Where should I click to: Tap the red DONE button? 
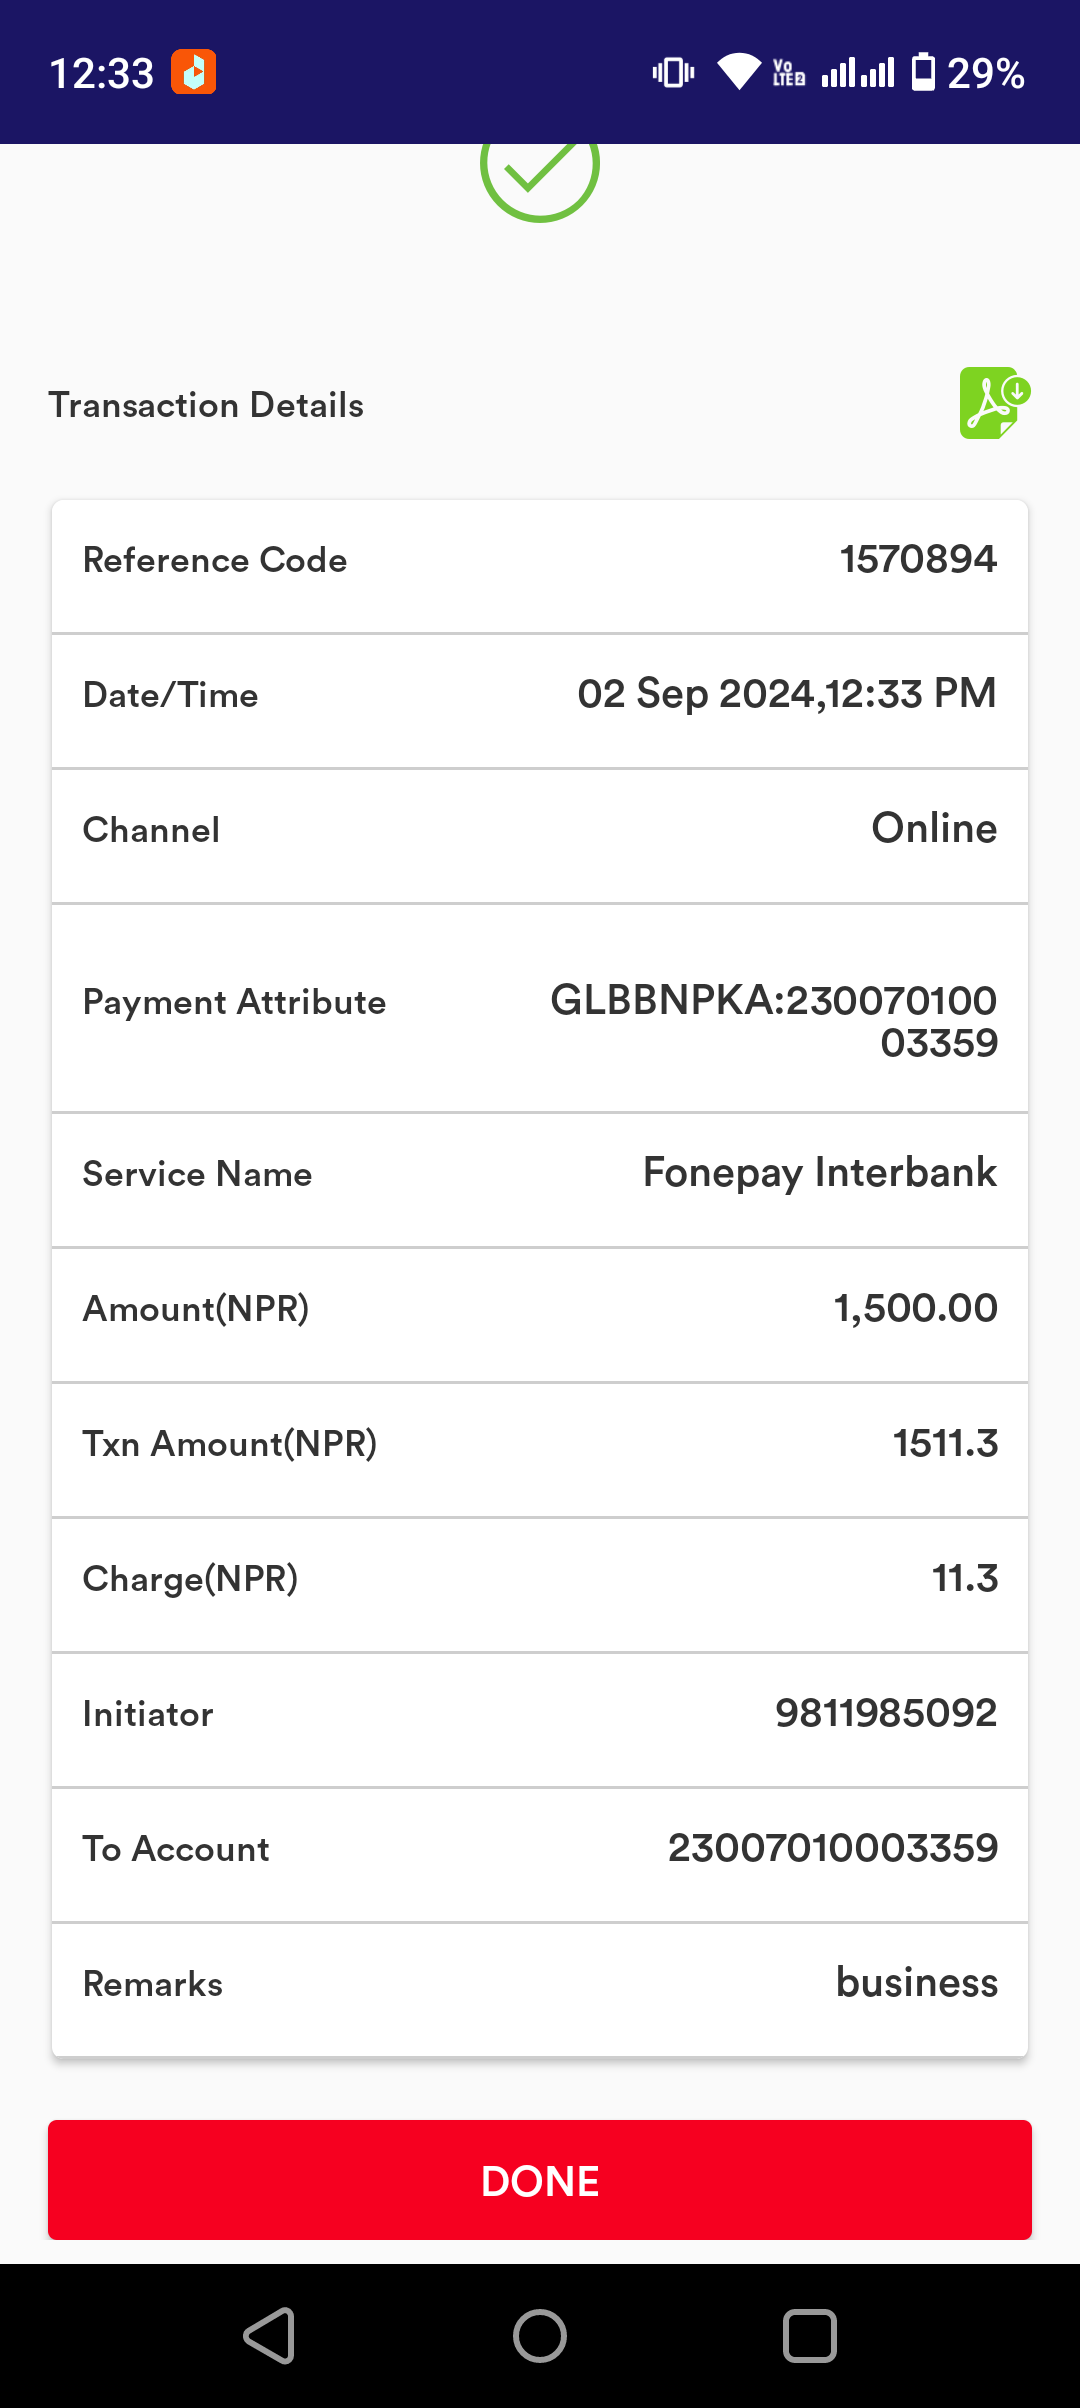click(540, 2180)
